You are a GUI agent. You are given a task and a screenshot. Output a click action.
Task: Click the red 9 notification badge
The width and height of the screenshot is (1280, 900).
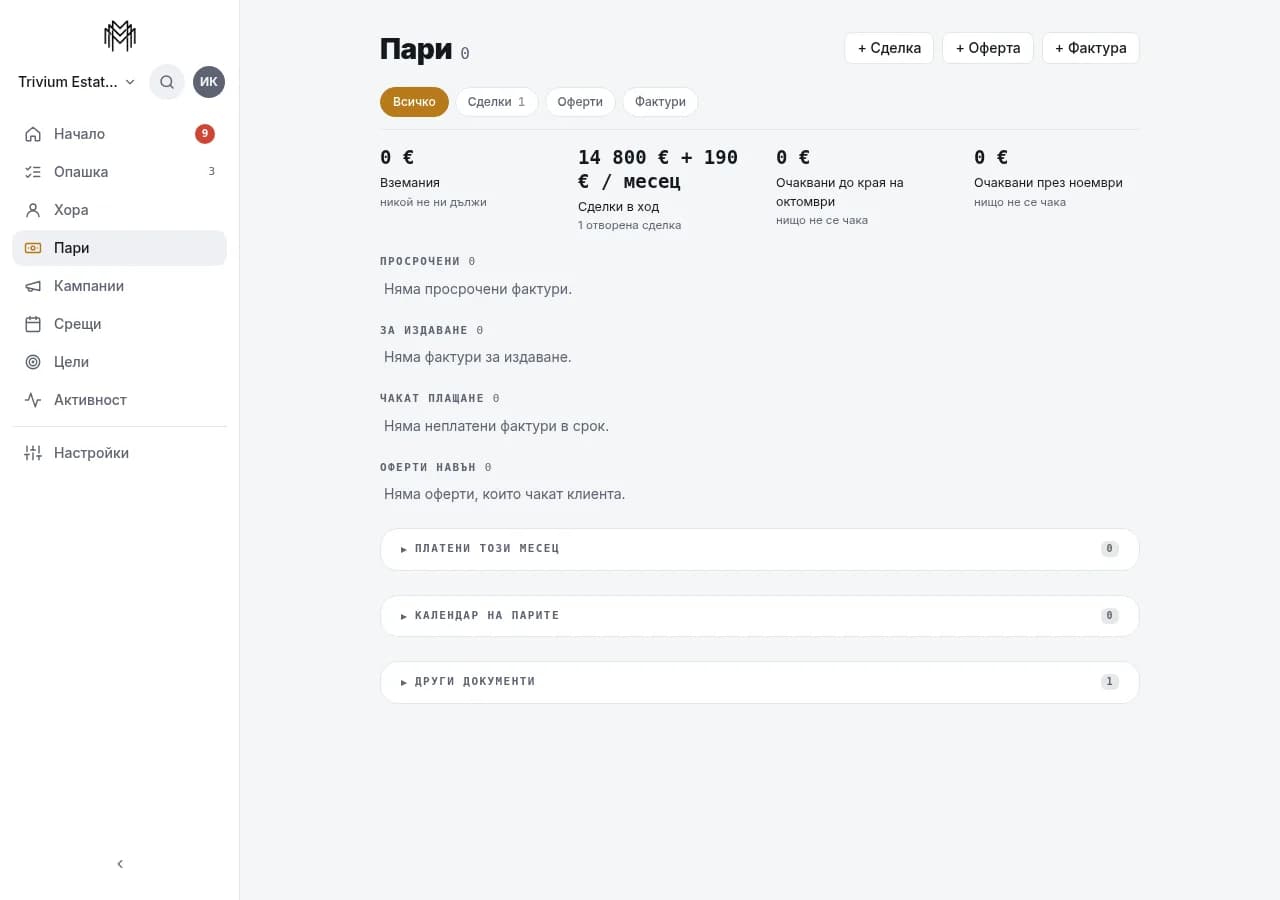[x=205, y=134]
